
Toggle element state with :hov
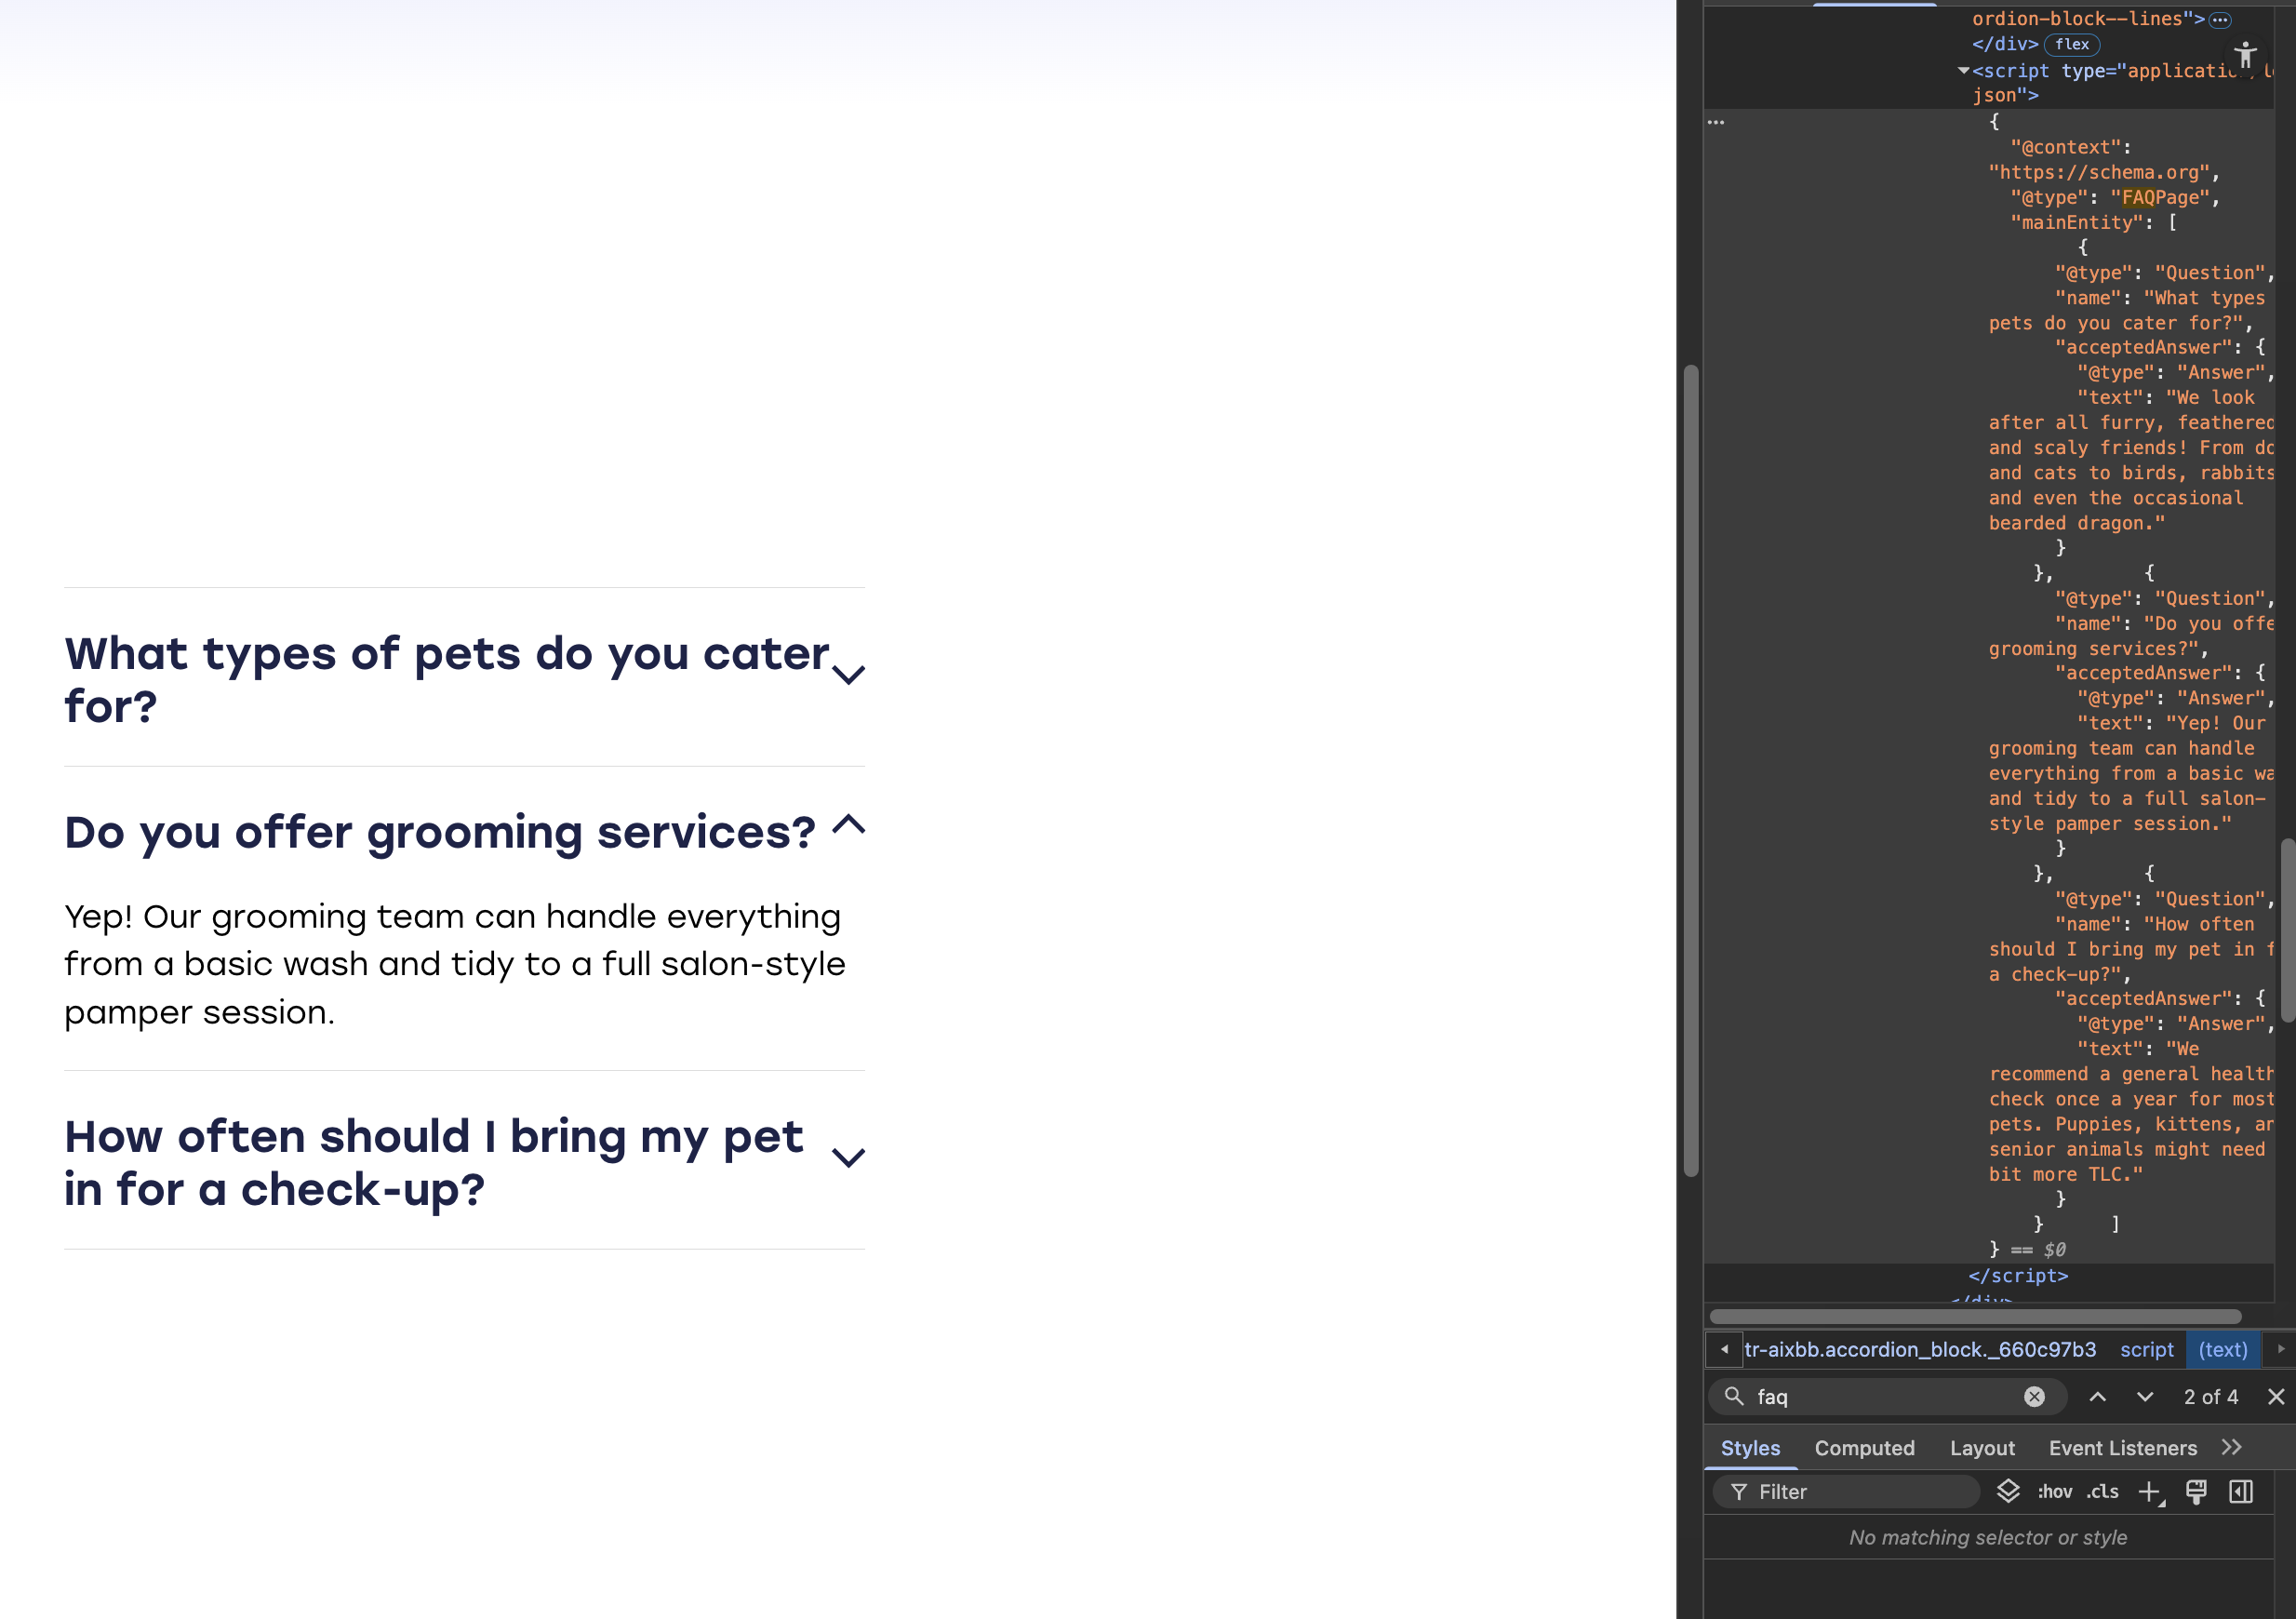(x=2055, y=1492)
